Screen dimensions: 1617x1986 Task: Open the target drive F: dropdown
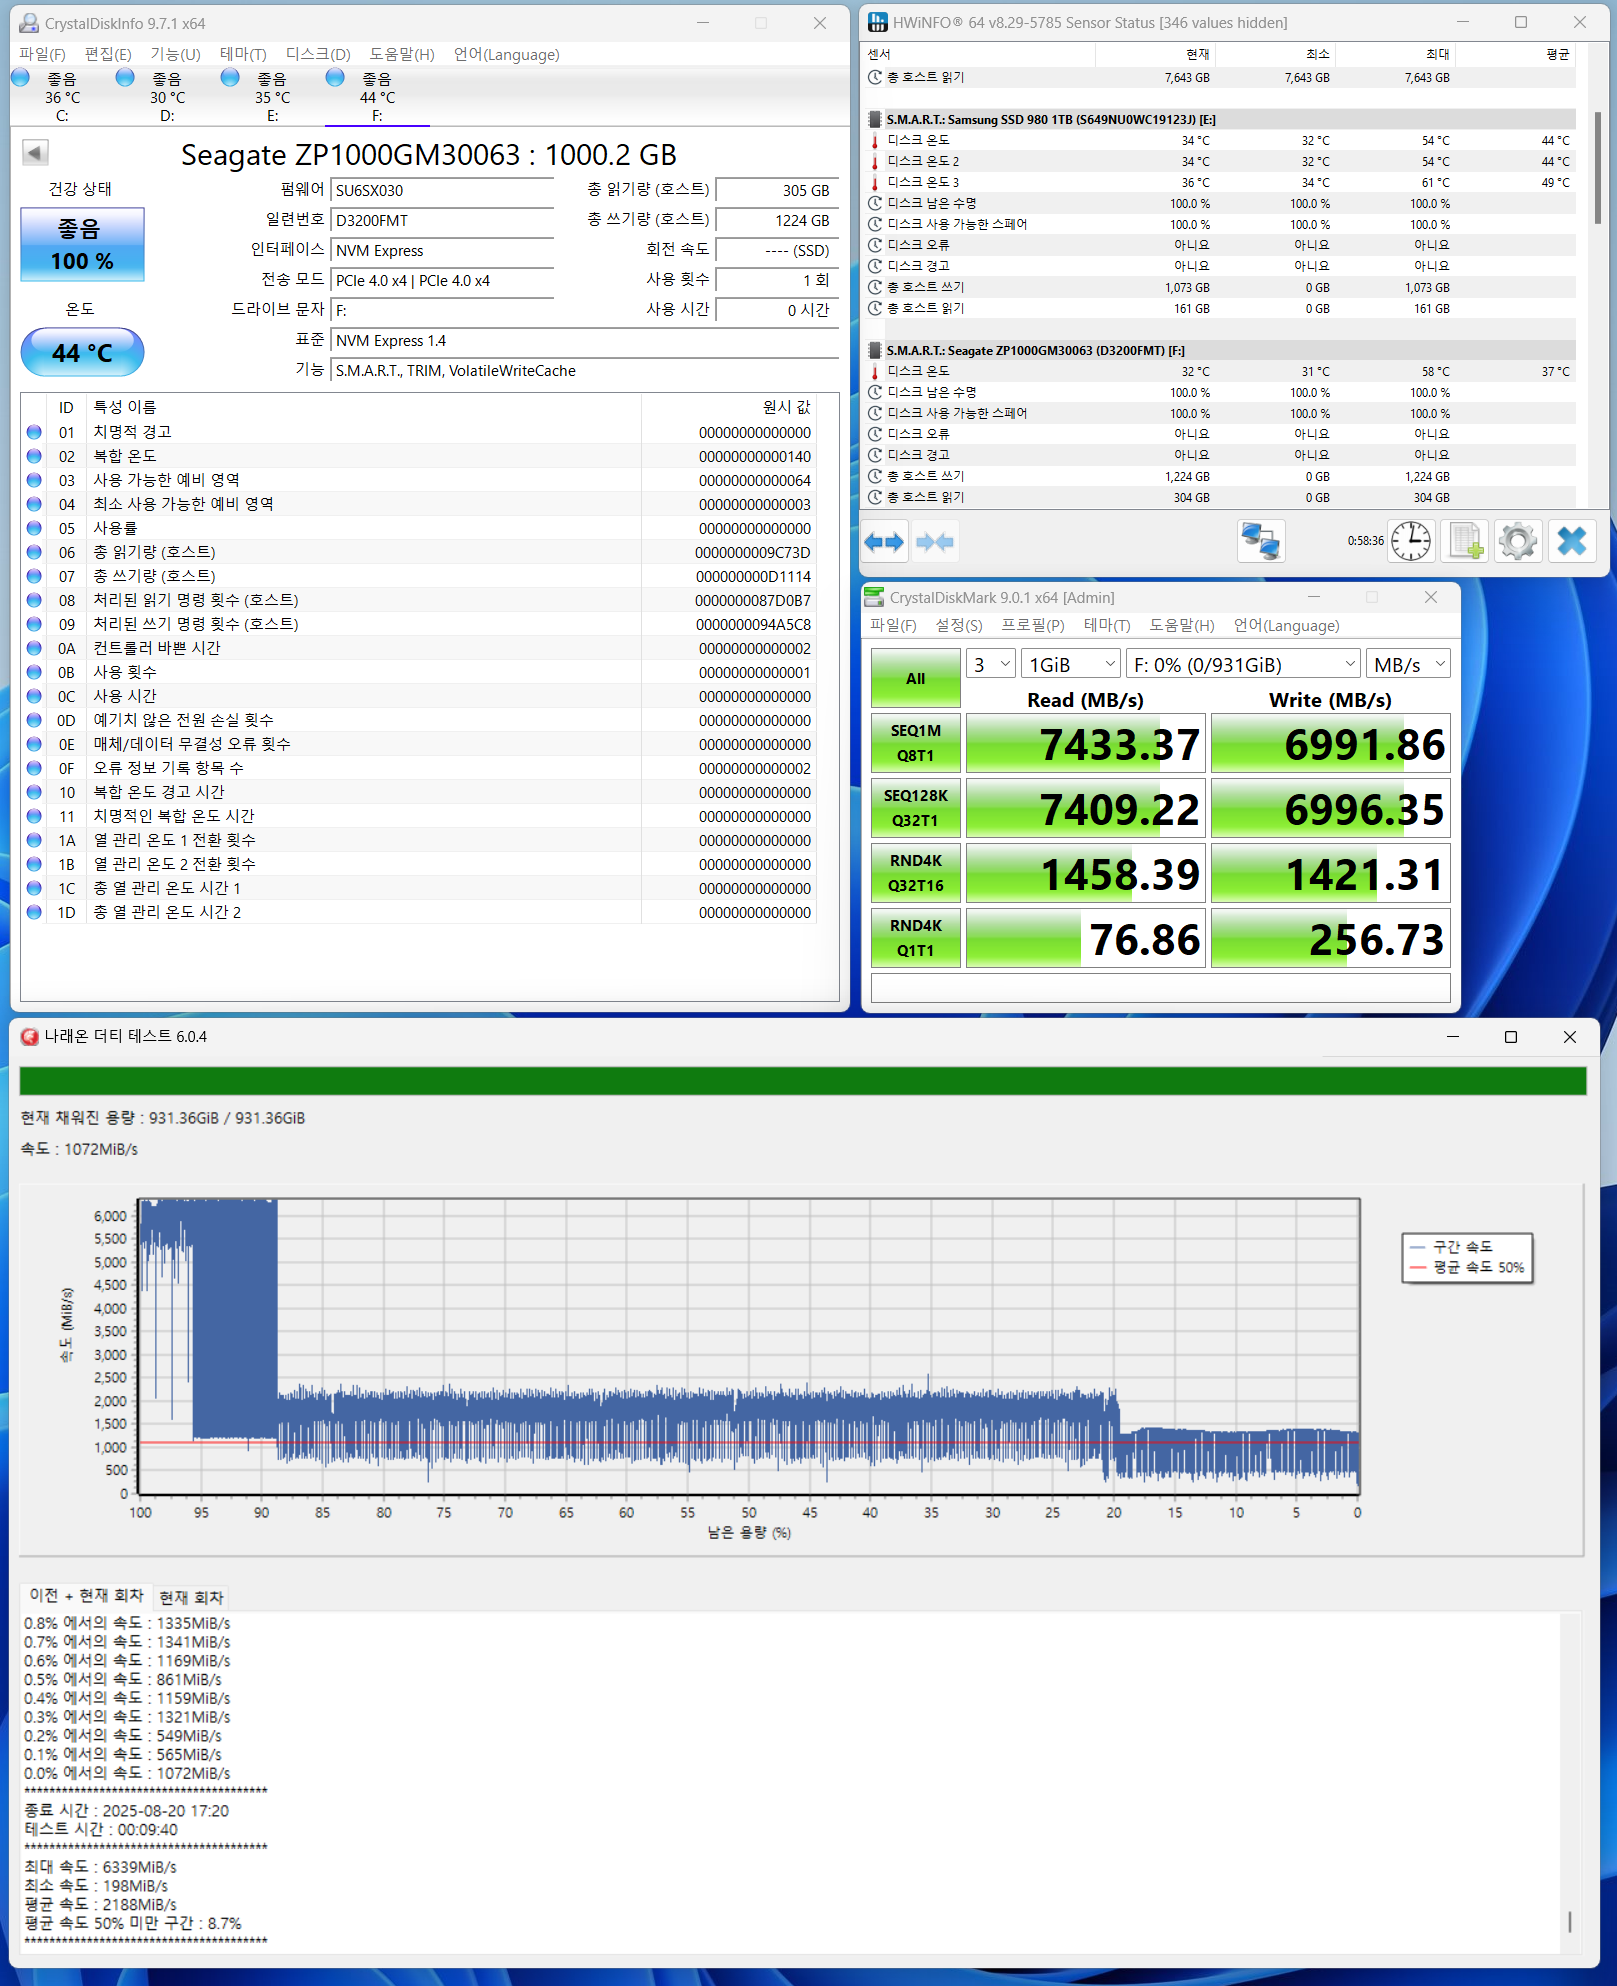[1243, 664]
